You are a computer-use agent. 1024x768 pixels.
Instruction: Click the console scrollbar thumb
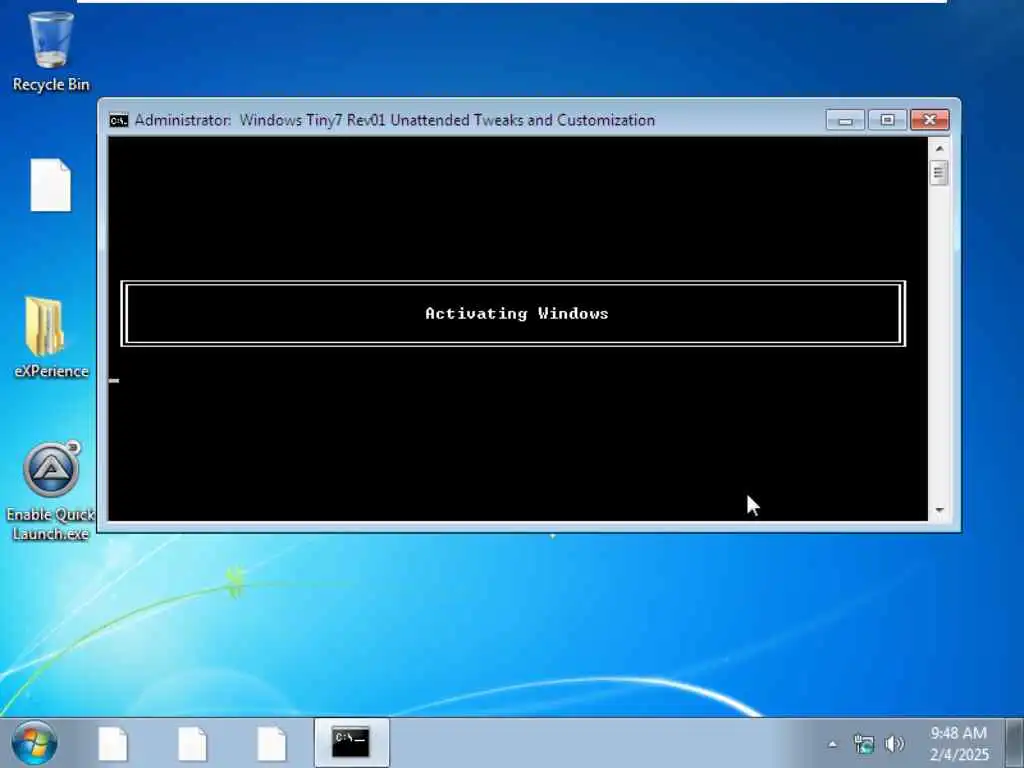[x=939, y=173]
